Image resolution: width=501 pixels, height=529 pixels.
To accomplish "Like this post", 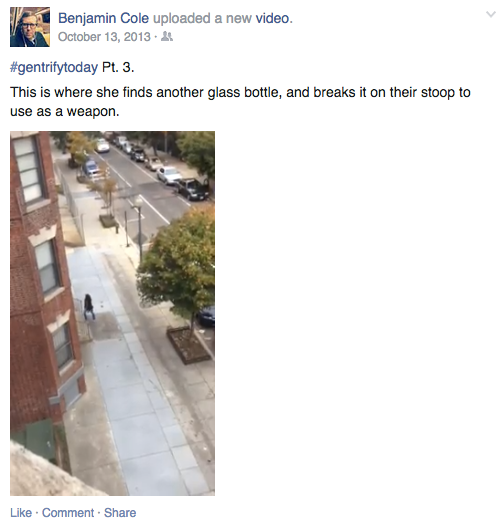I will (21, 513).
